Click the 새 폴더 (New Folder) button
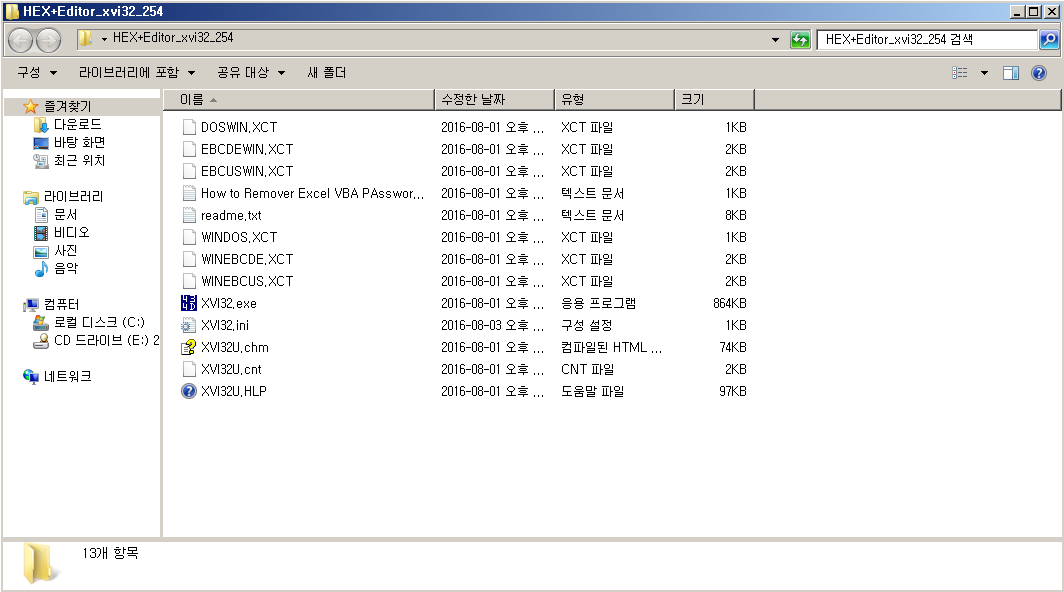 click(x=326, y=73)
